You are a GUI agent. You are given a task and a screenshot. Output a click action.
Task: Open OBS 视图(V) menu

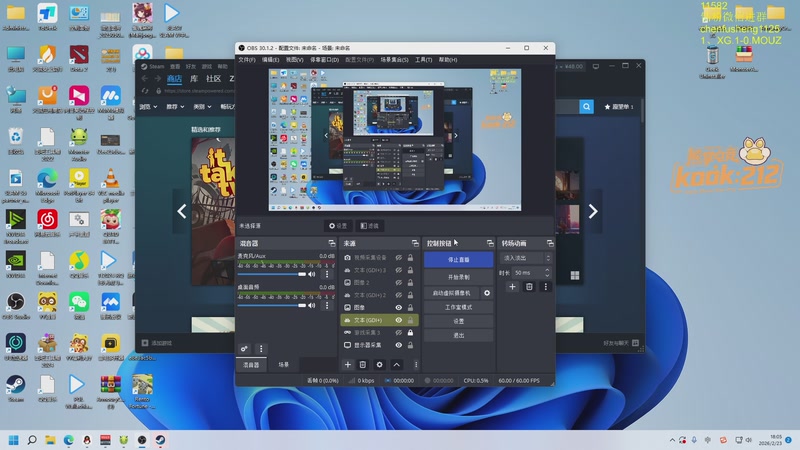coord(294,60)
